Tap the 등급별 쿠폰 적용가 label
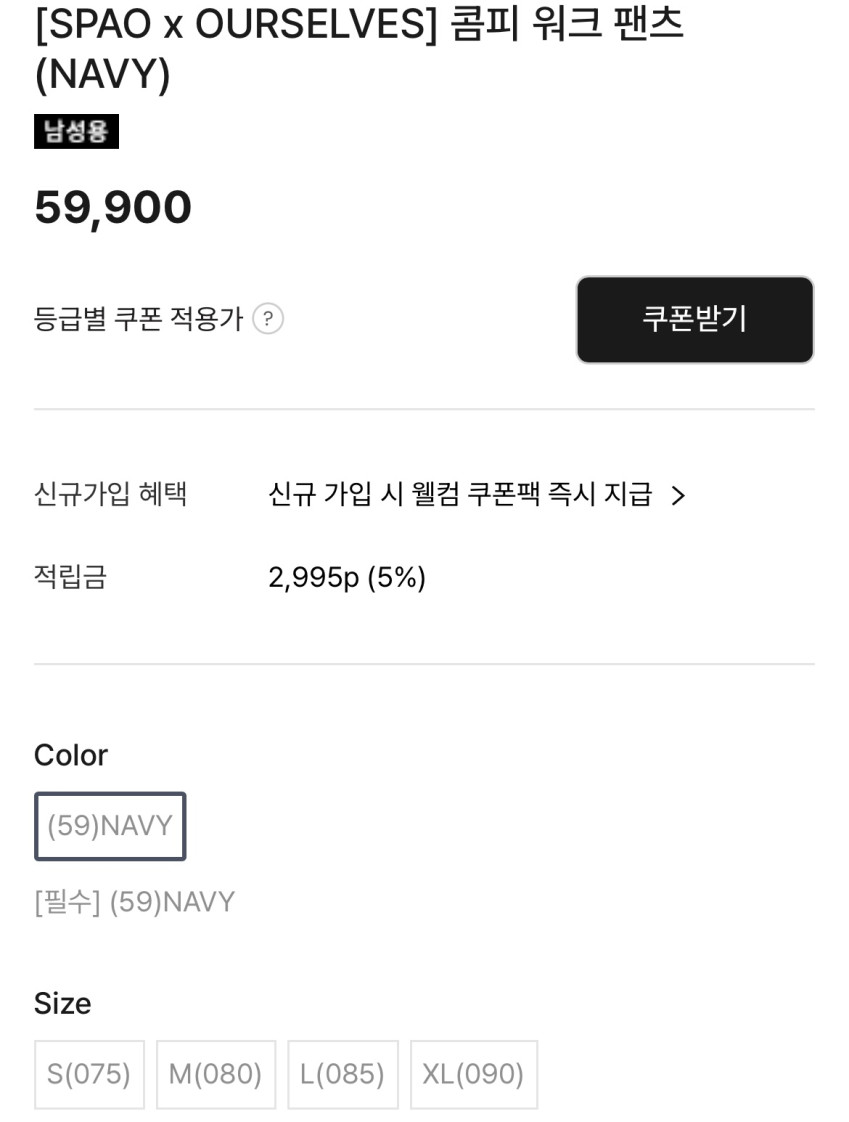 (x=138, y=319)
